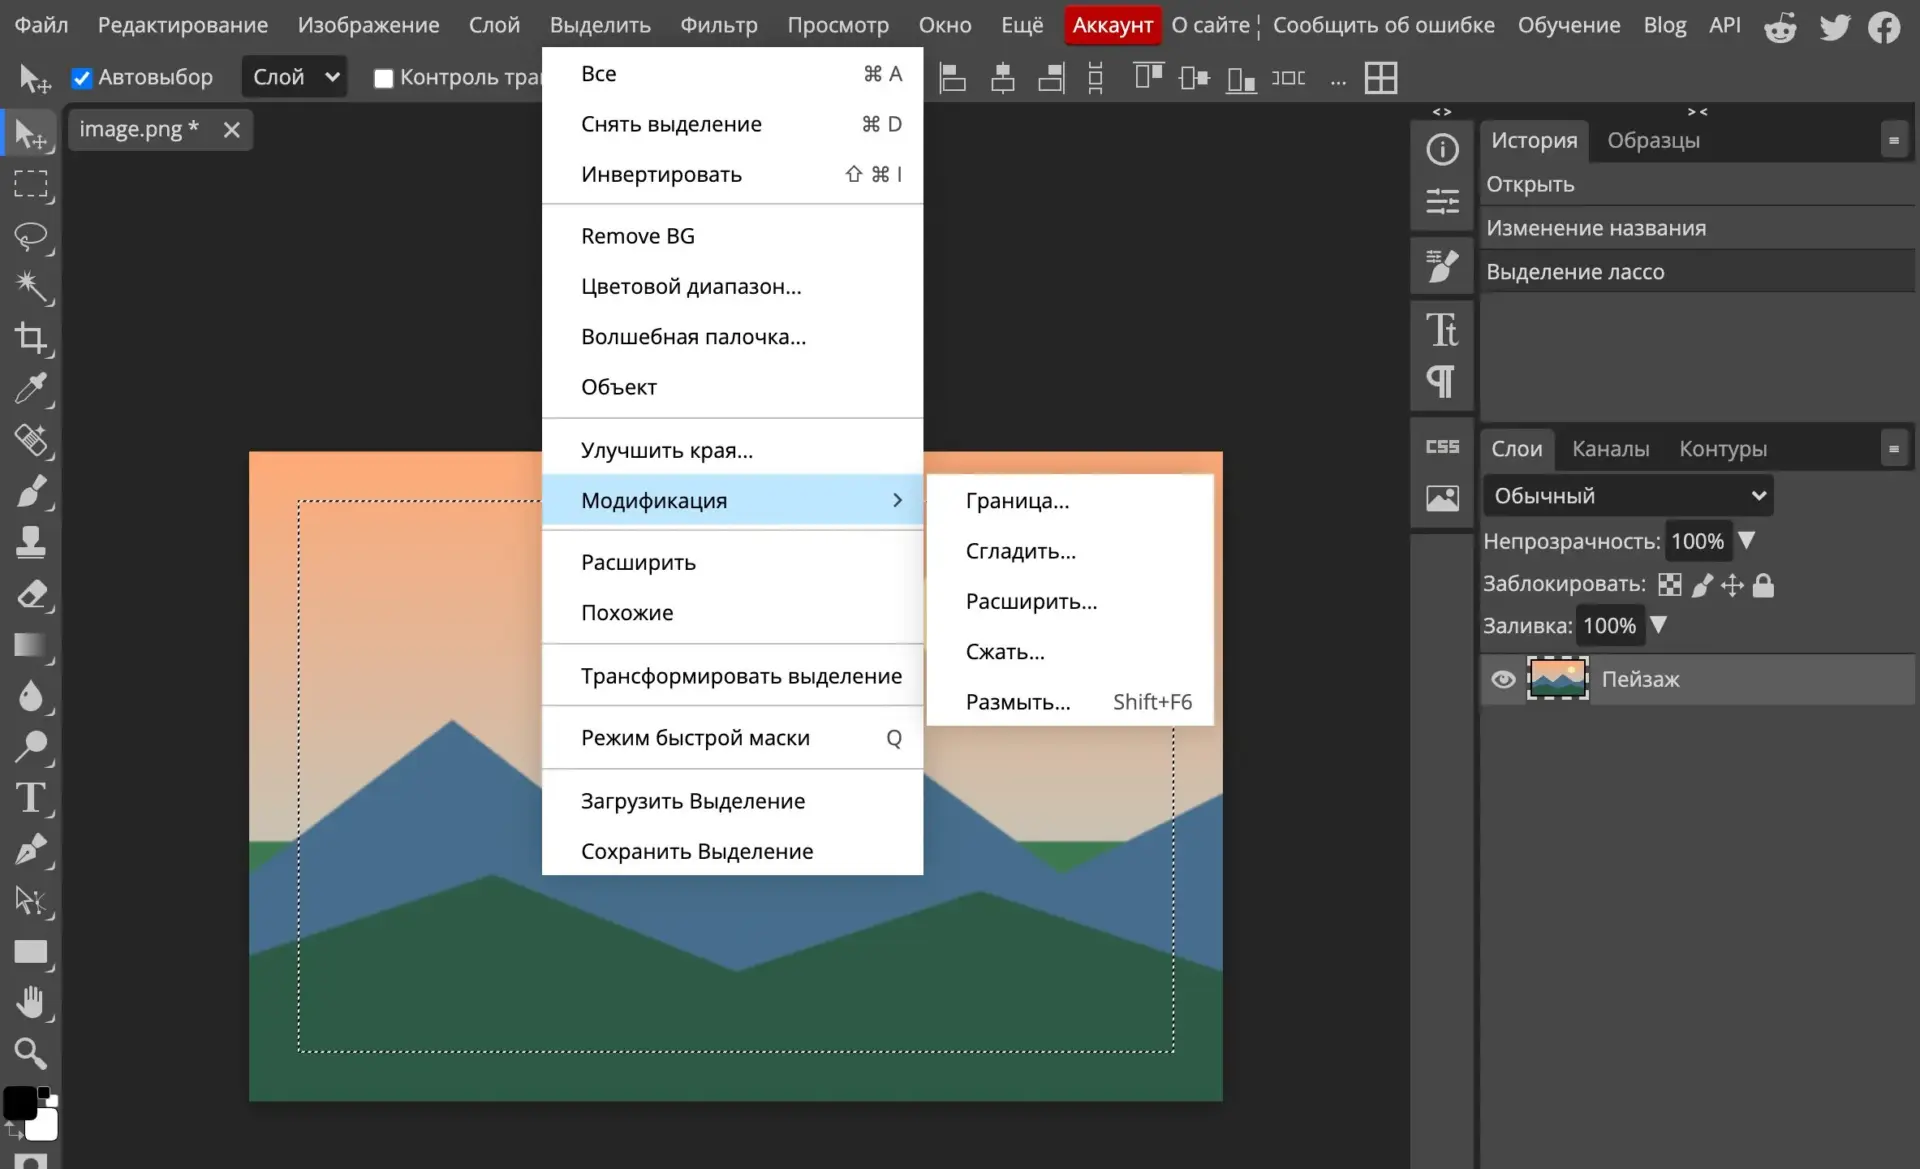Select the Zoom magnifier tool
Viewport: 1920px width, 1169px height.
click(30, 1053)
